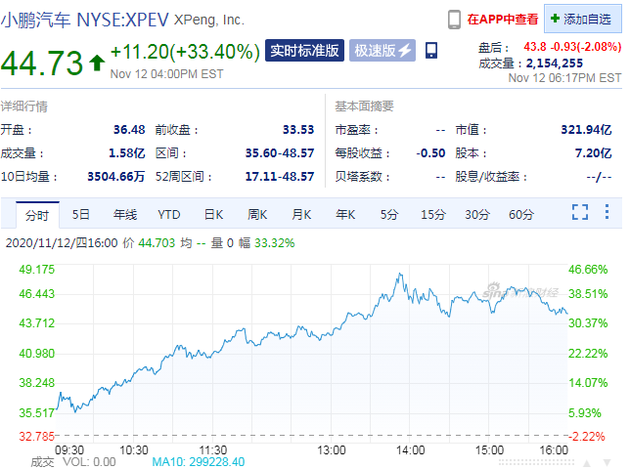Click the 开盘 value 36.48
This screenshot has width=630, height=469.
tap(129, 130)
